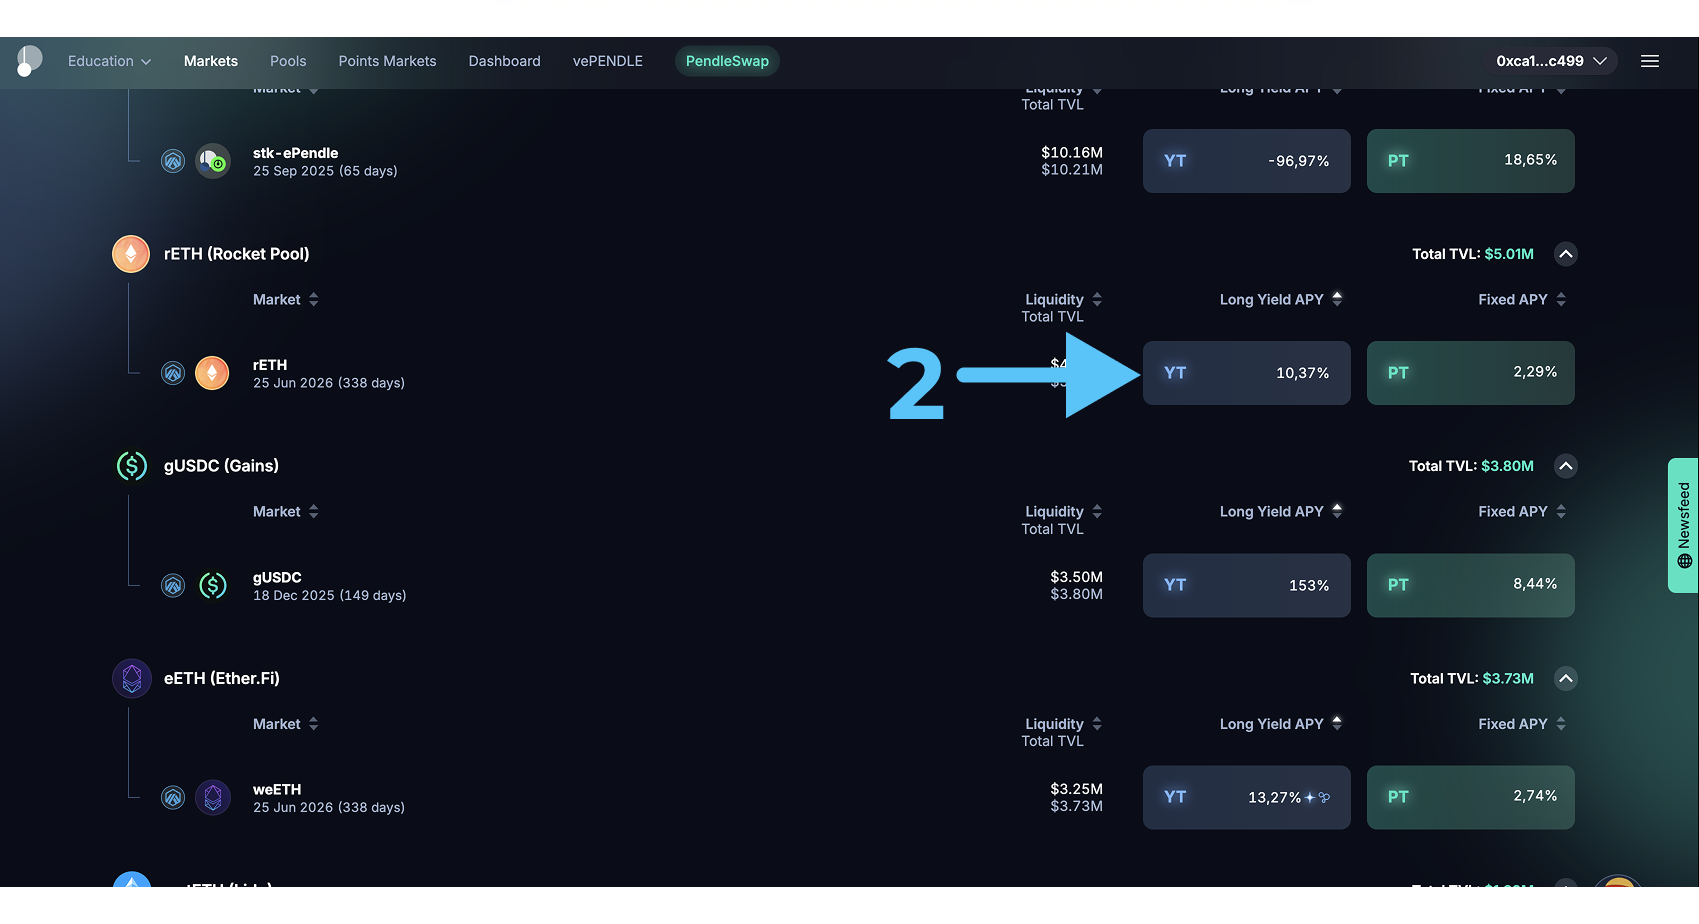Collapse the gUSDC (Gains) section
Image resolution: width=1699 pixels, height=924 pixels.
(1566, 466)
